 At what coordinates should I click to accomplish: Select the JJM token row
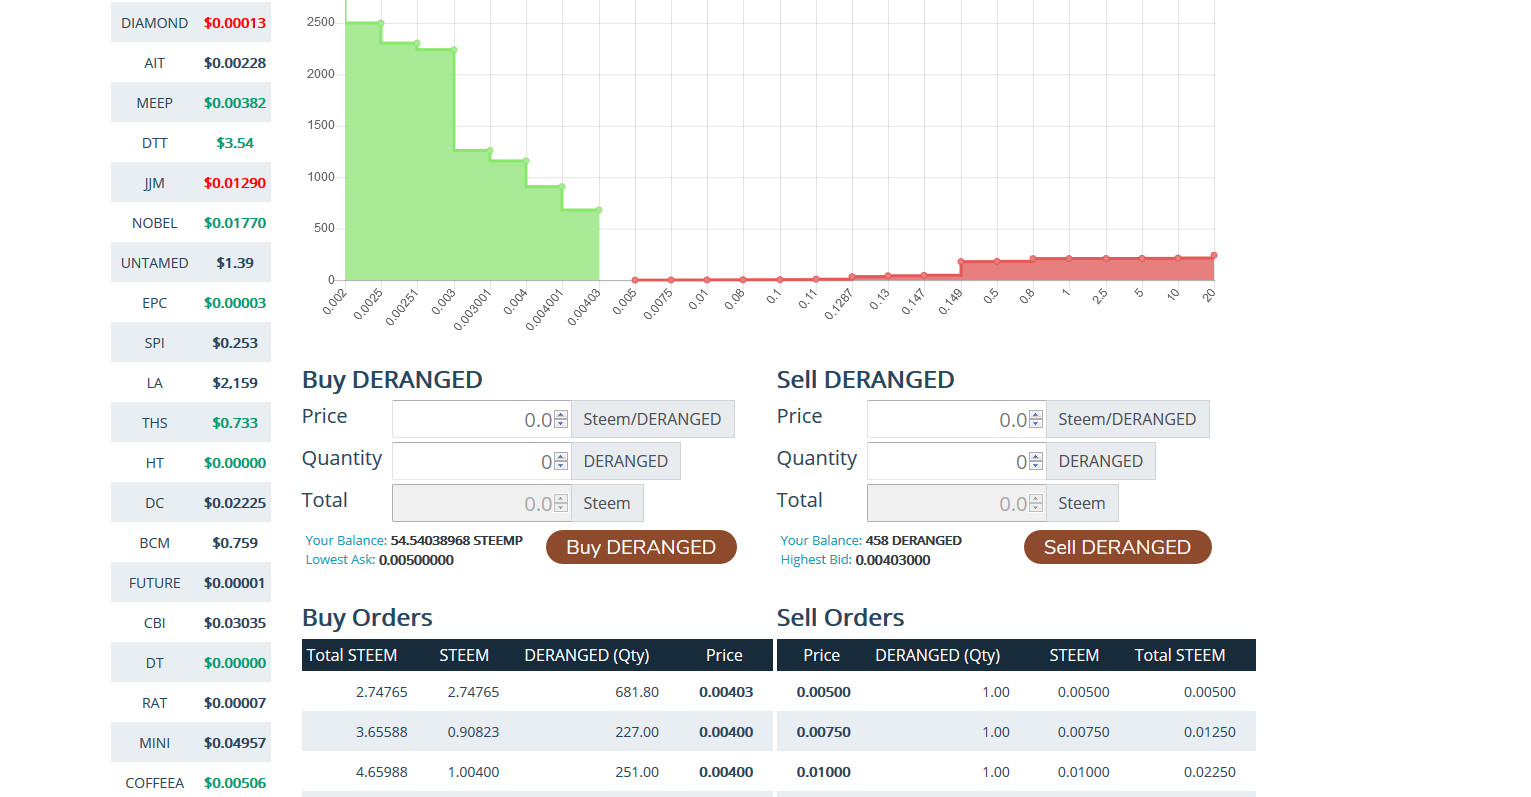(x=191, y=182)
